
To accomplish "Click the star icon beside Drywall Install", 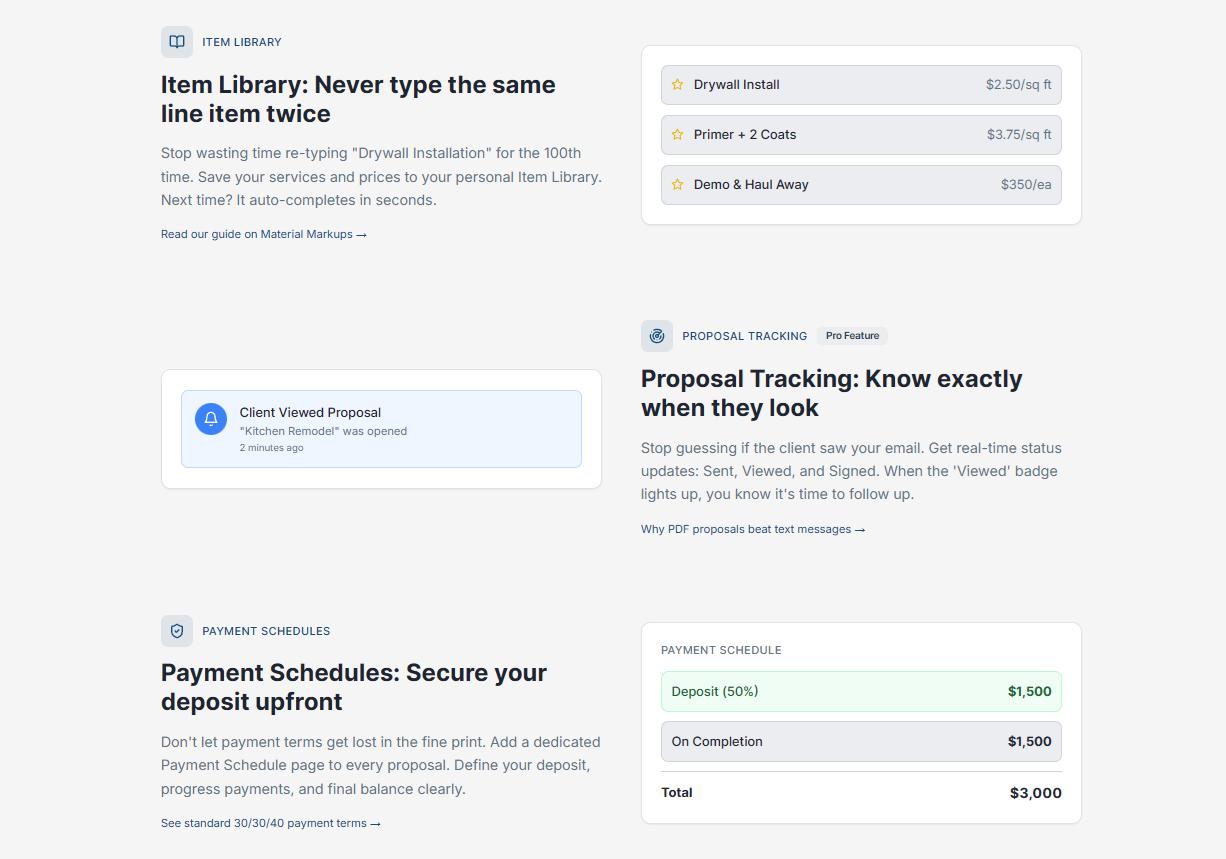I will (x=678, y=85).
